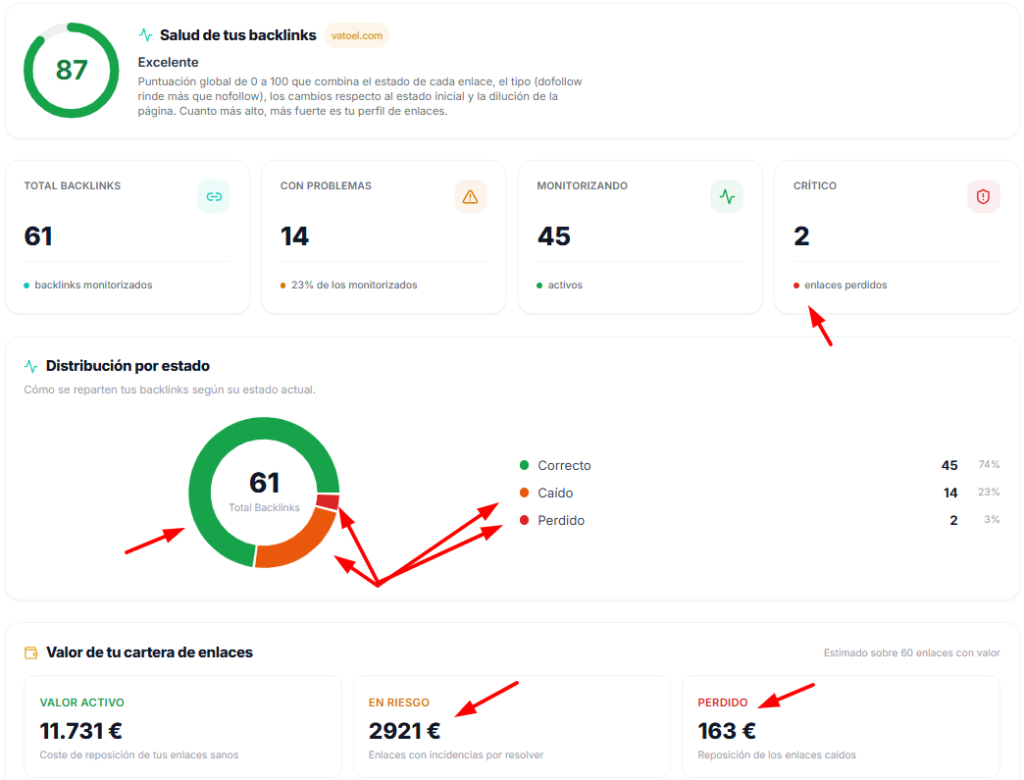The width and height of the screenshot is (1024, 780).
Task: Click the link icon in Total Backlinks card
Action: click(x=214, y=197)
